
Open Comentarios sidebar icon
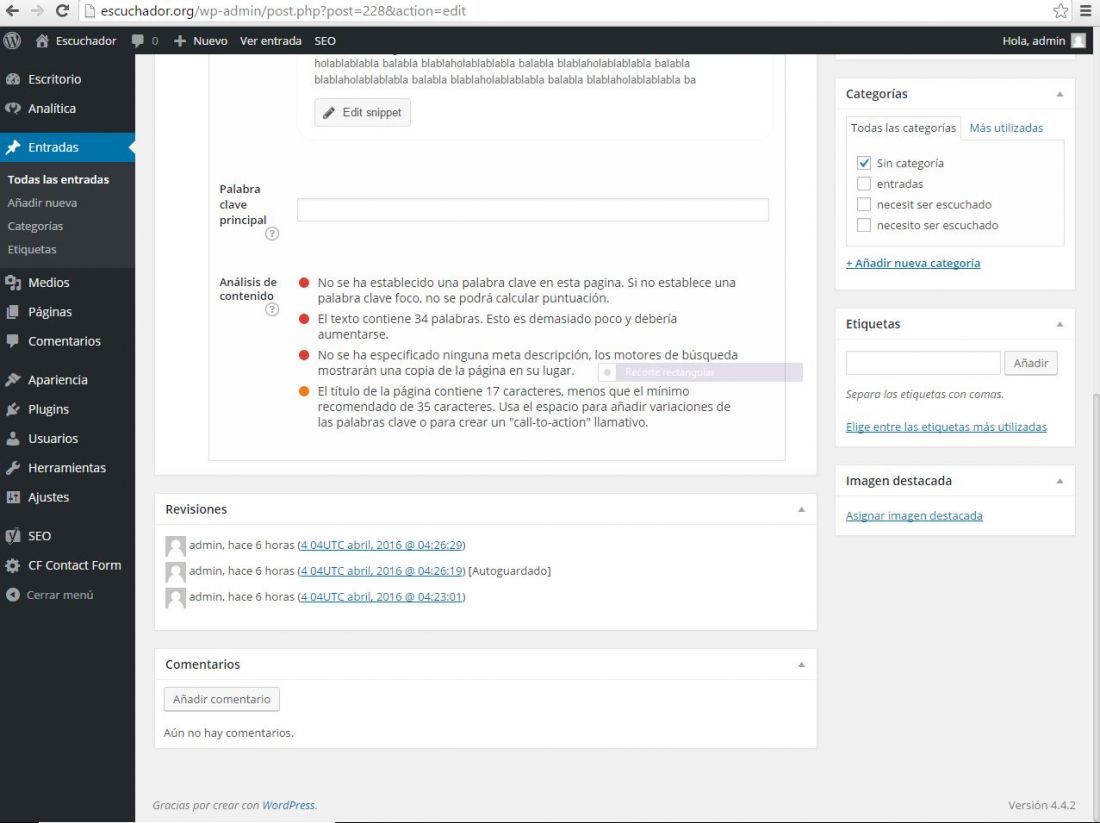[x=13, y=341]
